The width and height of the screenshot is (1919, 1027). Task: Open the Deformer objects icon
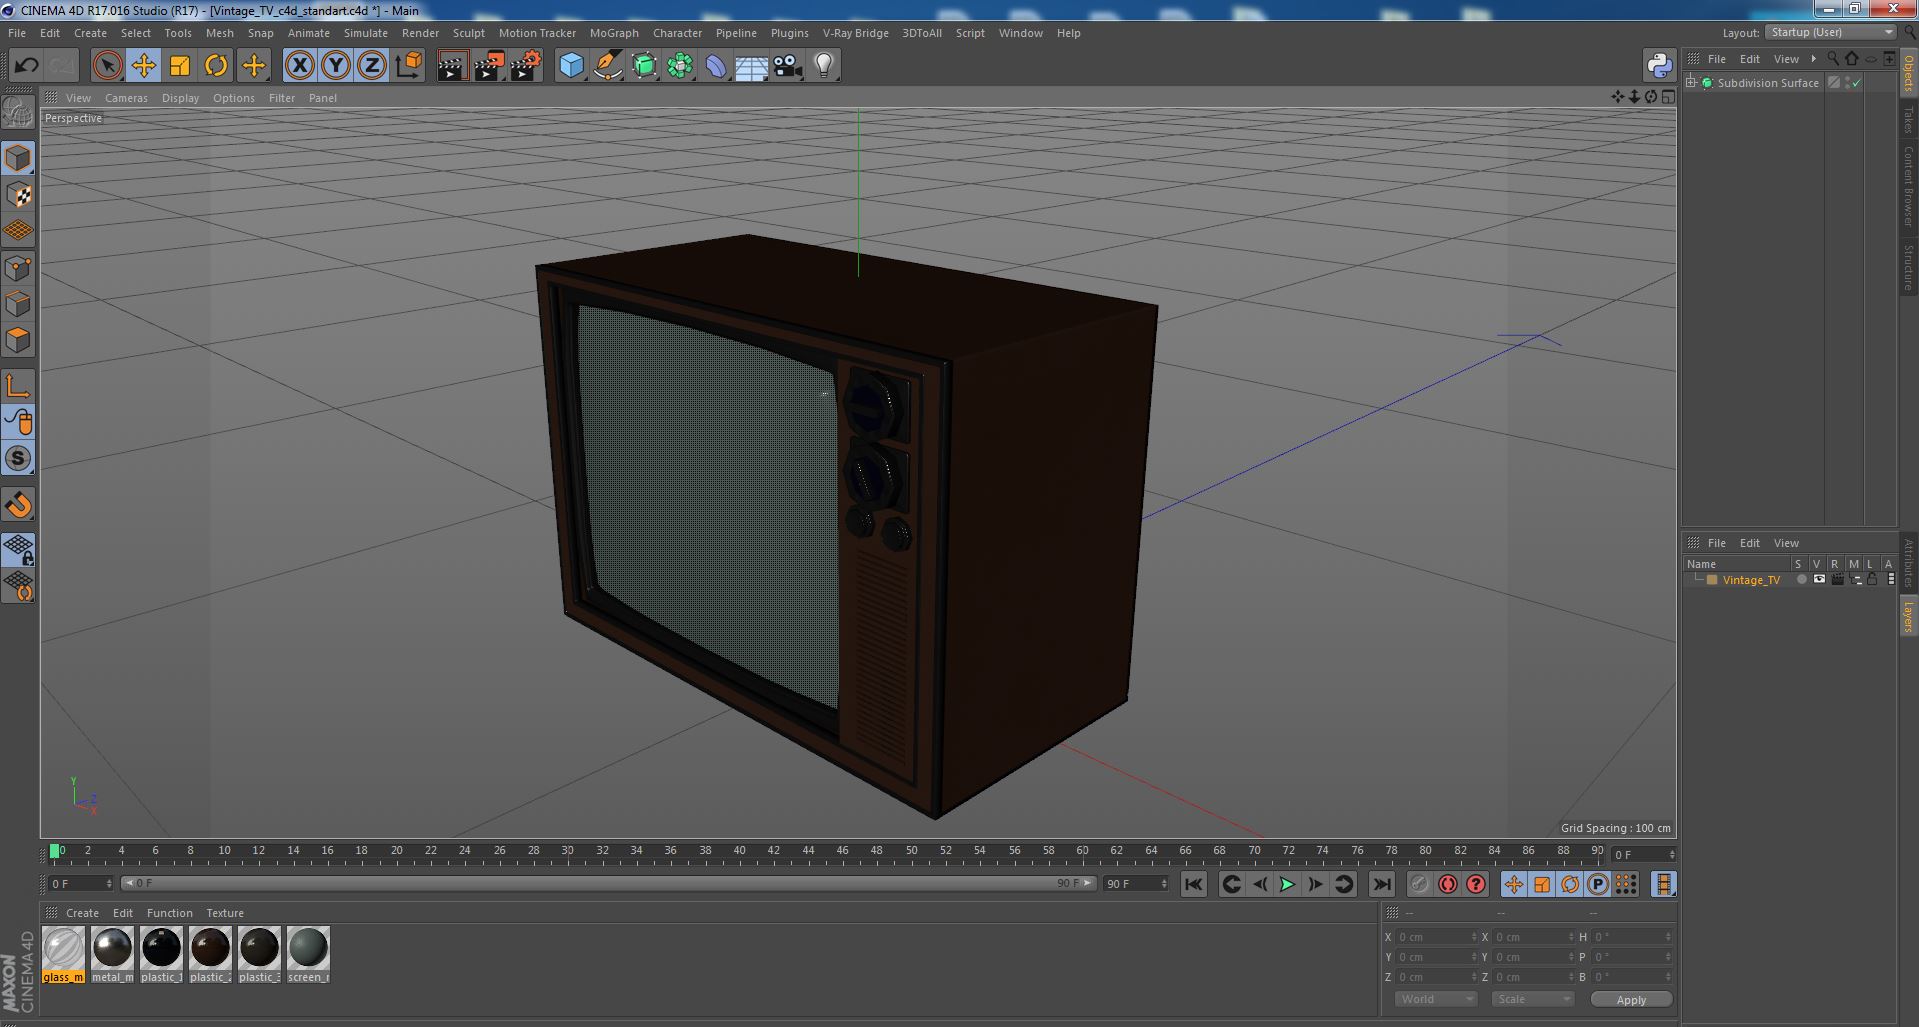[x=716, y=66]
